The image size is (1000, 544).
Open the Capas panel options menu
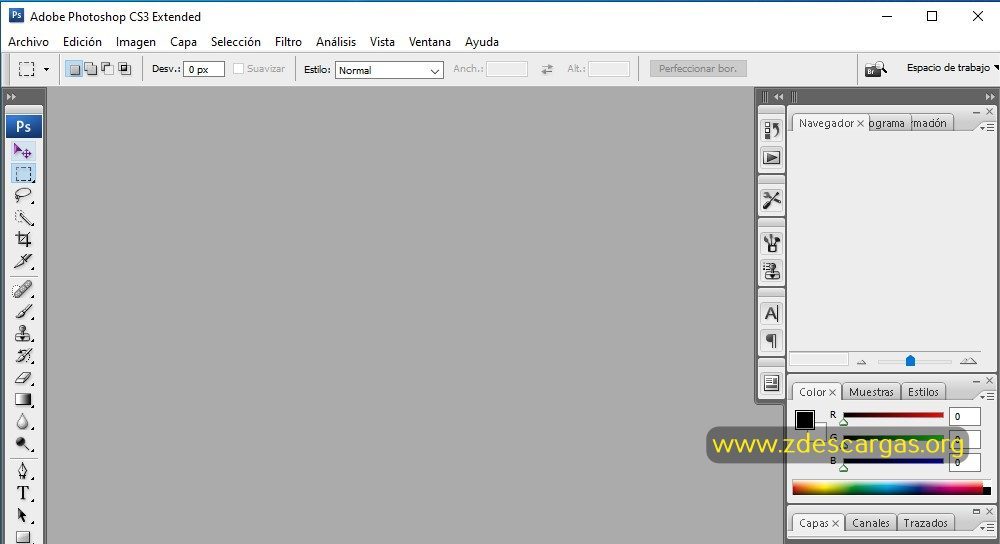[987, 527]
